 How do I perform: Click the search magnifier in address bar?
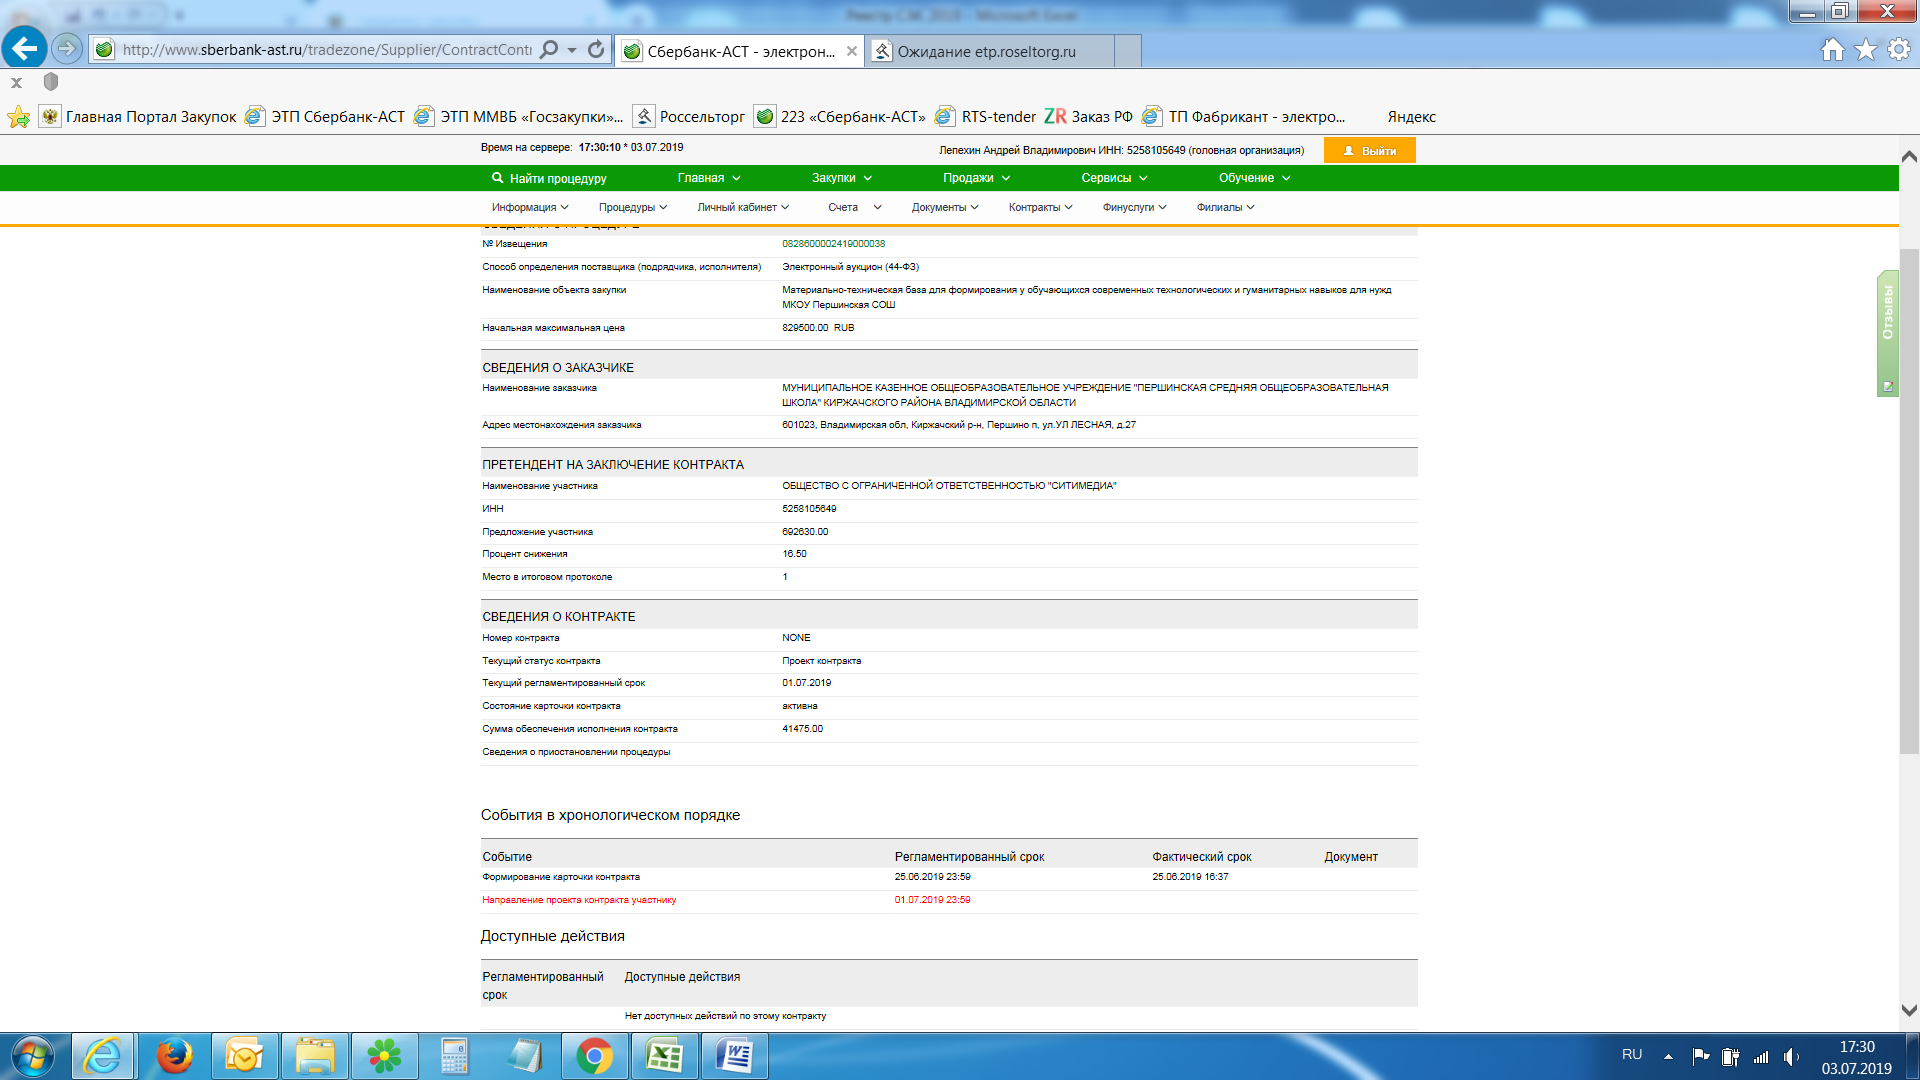(x=549, y=49)
